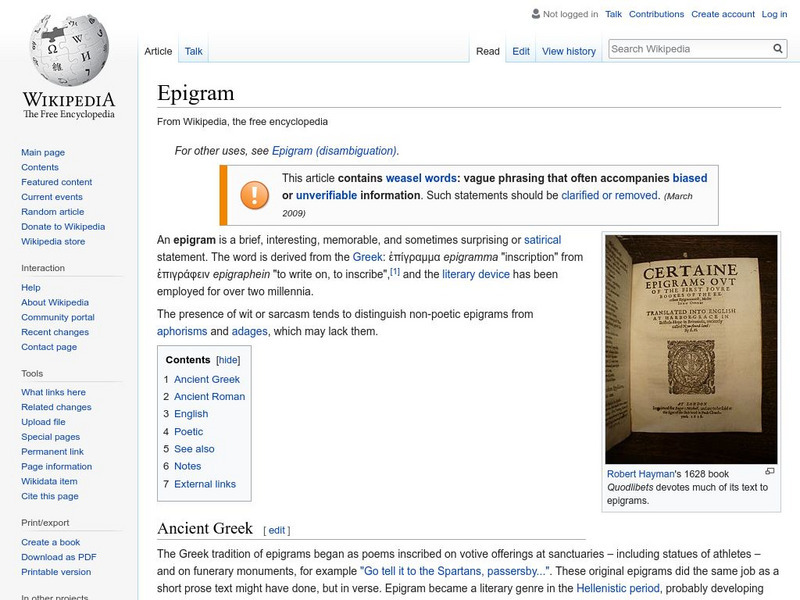Open literary device link
Image resolution: width=800 pixels, height=600 pixels.
(476, 274)
